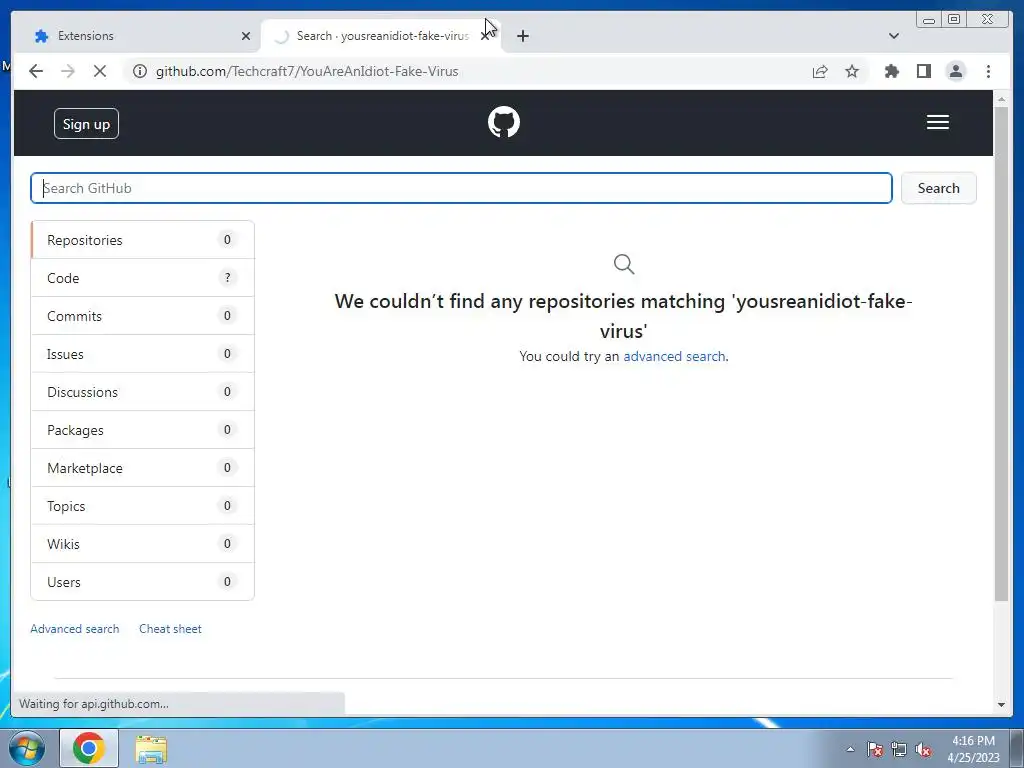Click the Action Center flag icon

click(875, 749)
